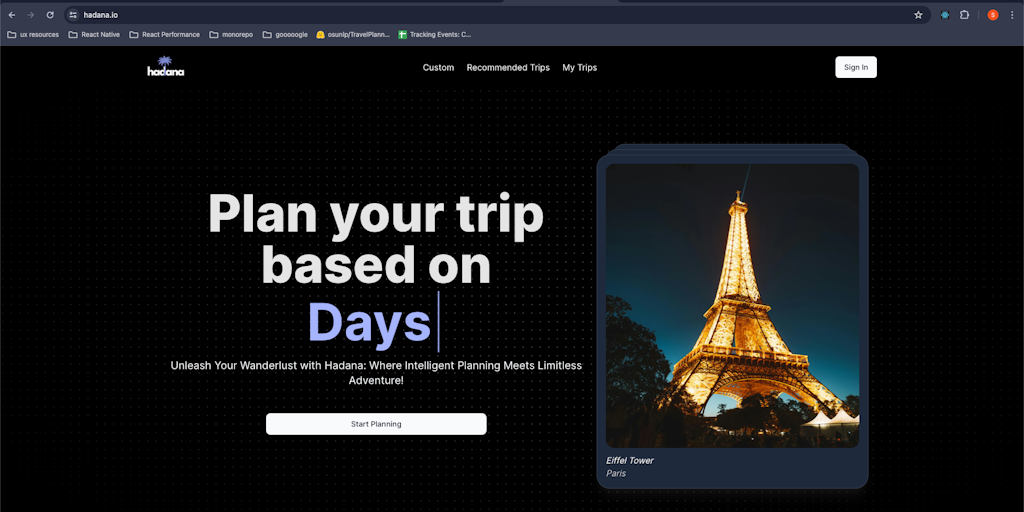The image size is (1024, 512).
Task: Open the React Performance bookmark folder
Action: click(165, 35)
